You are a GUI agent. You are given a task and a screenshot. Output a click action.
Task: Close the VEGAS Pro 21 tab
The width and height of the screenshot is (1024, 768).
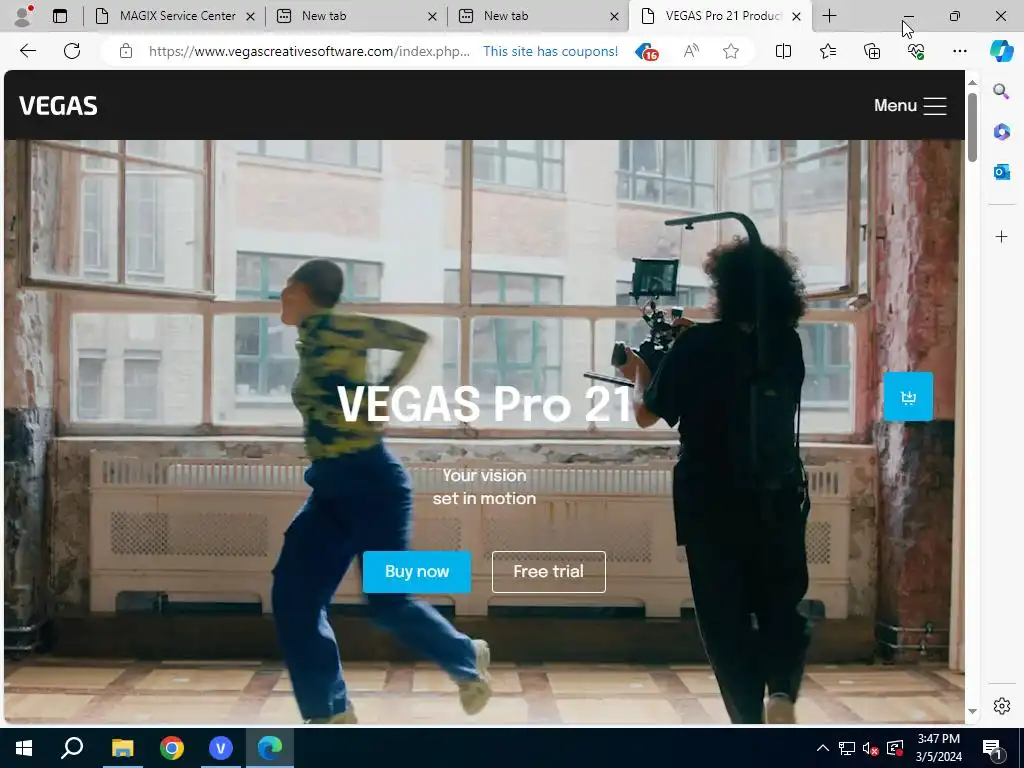coord(796,16)
